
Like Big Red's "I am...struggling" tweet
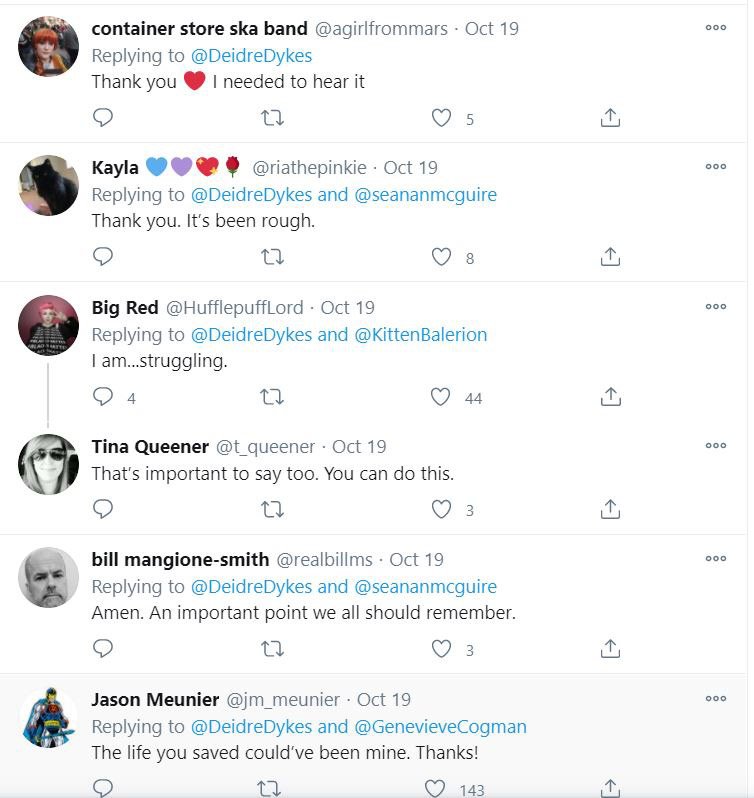coord(441,397)
